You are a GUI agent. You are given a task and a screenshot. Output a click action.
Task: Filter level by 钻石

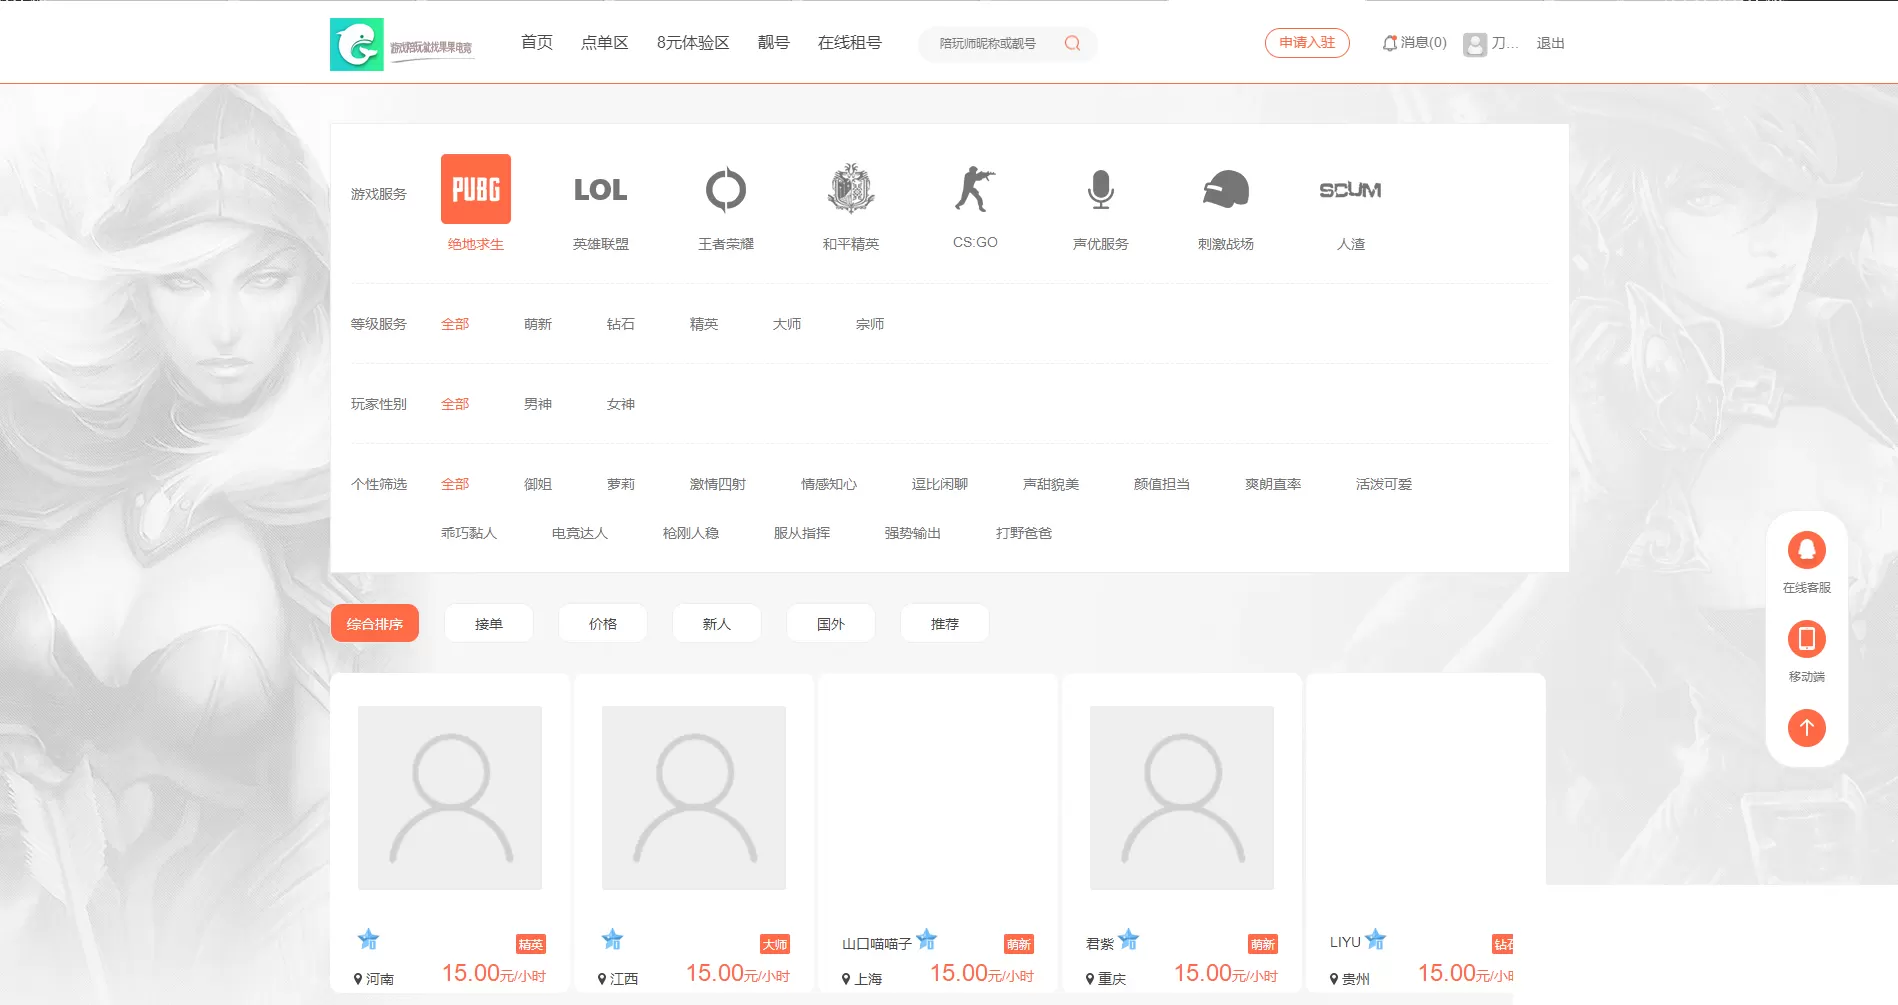[x=621, y=324]
